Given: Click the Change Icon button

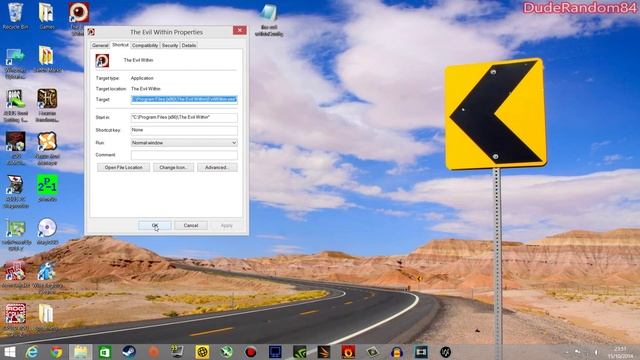Looking at the screenshot, I should 173,167.
